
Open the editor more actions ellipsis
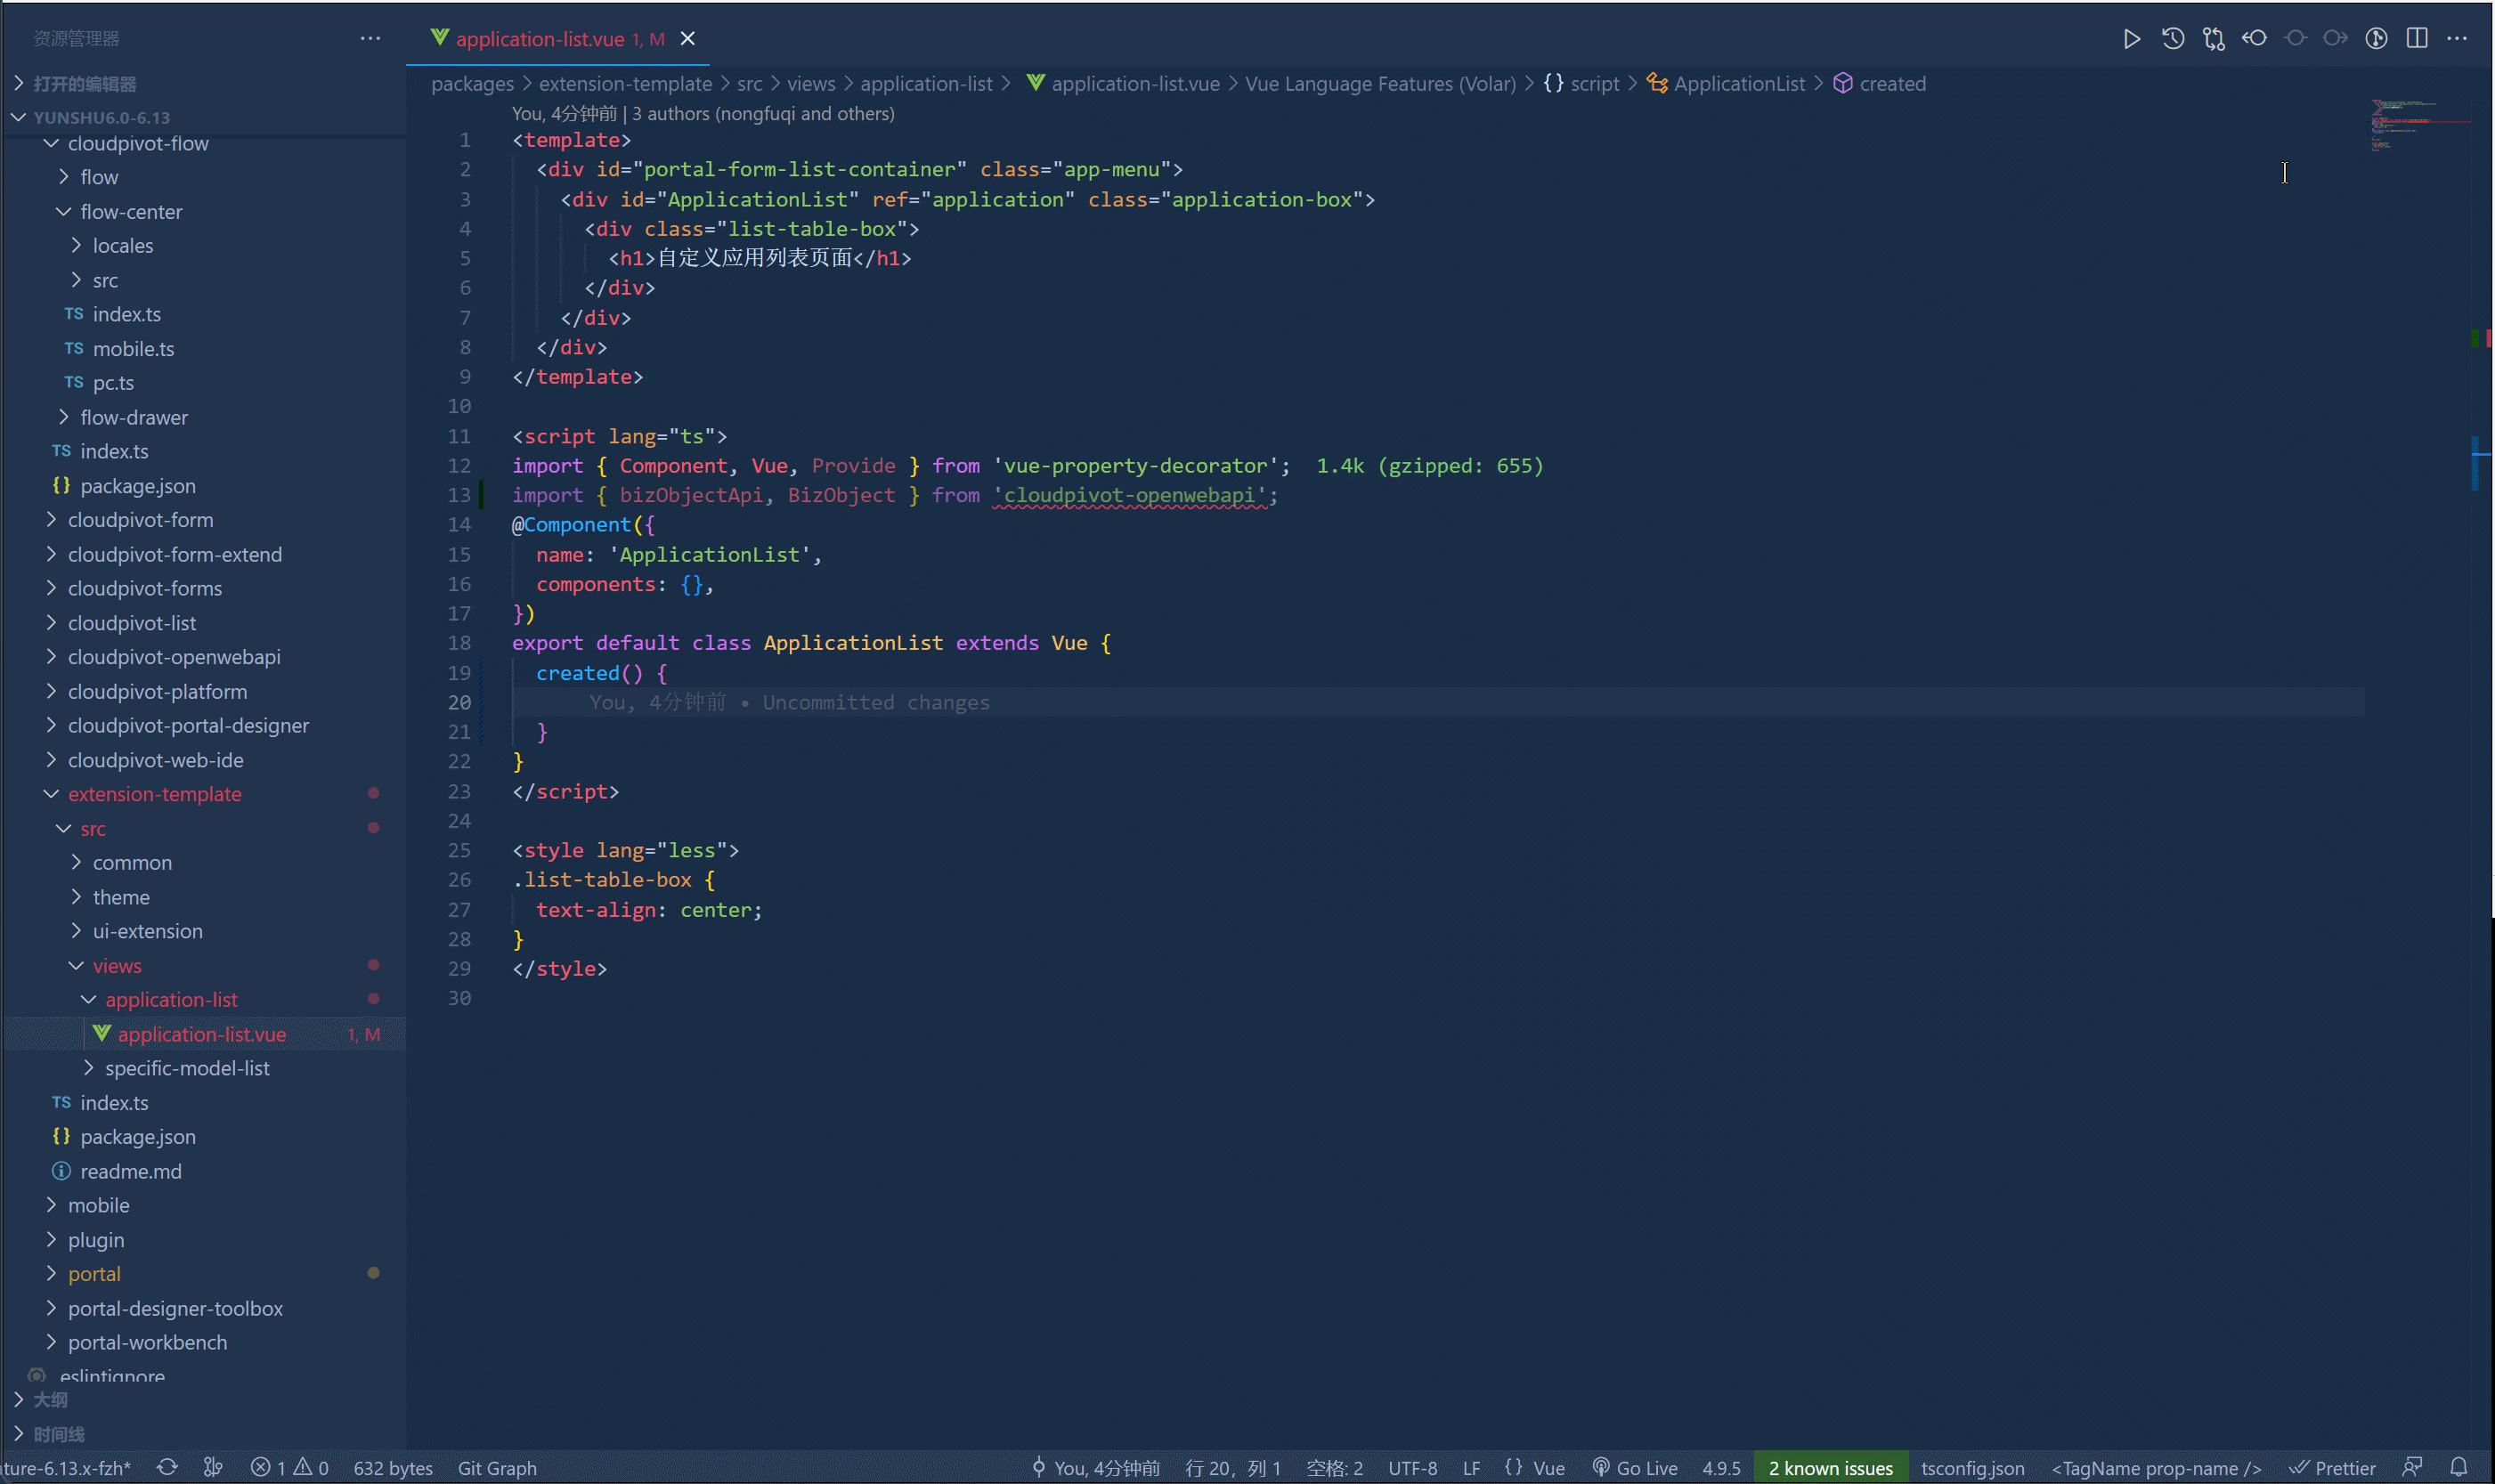(2457, 39)
